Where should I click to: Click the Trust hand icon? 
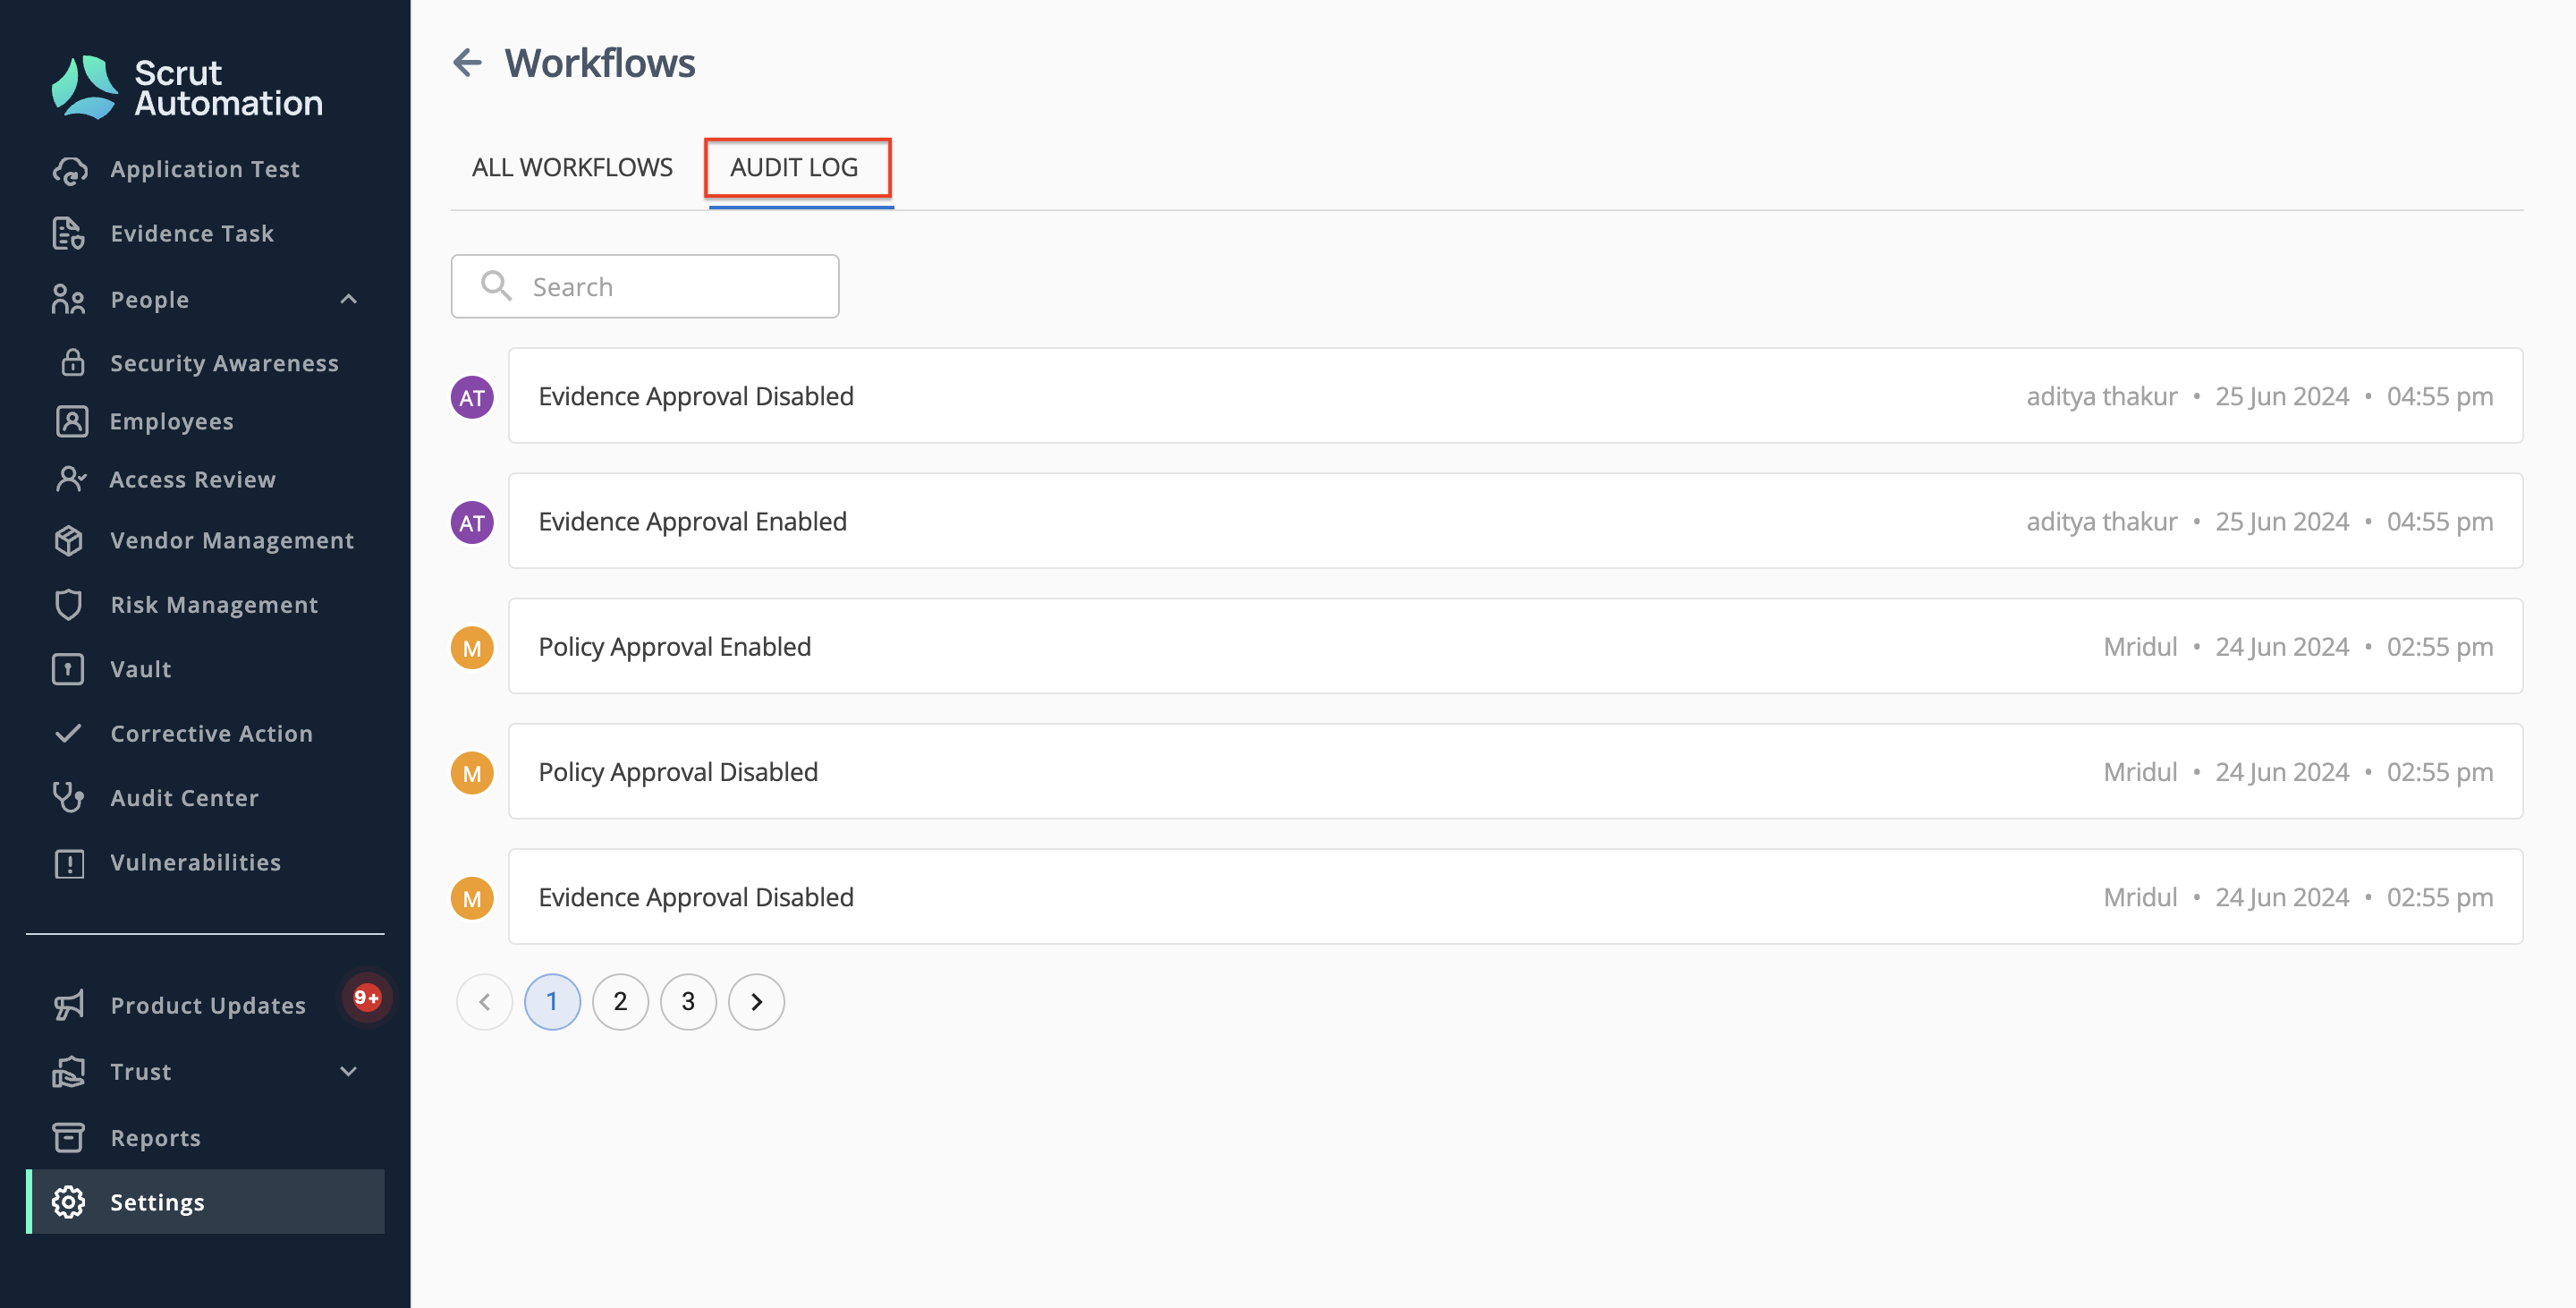tap(68, 1071)
